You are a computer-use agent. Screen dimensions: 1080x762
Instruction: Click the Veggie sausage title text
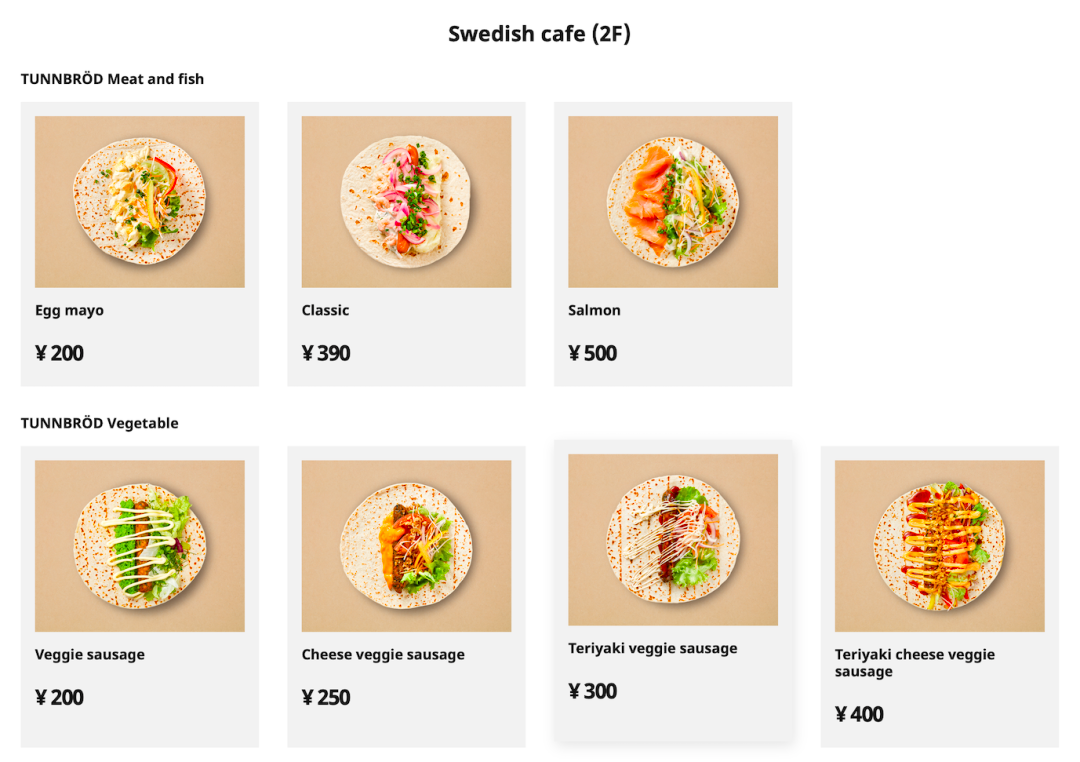point(90,655)
